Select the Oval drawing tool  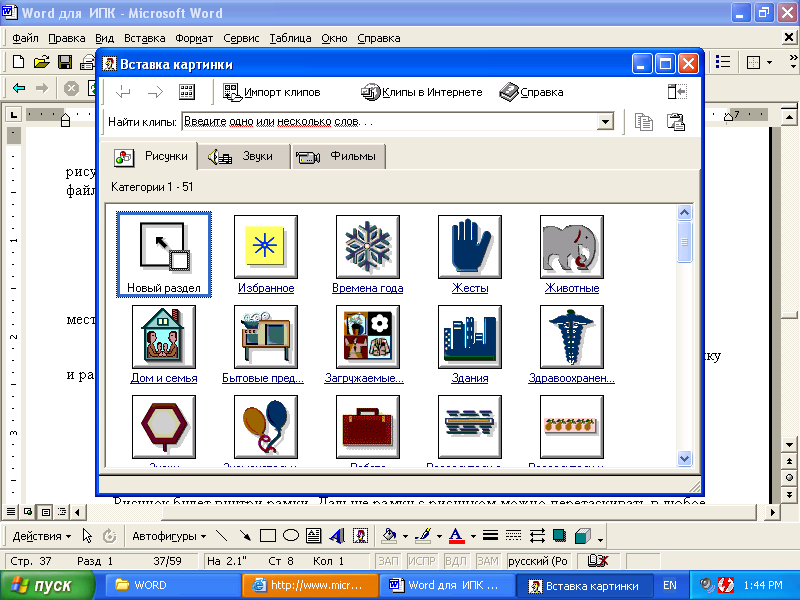pos(291,536)
